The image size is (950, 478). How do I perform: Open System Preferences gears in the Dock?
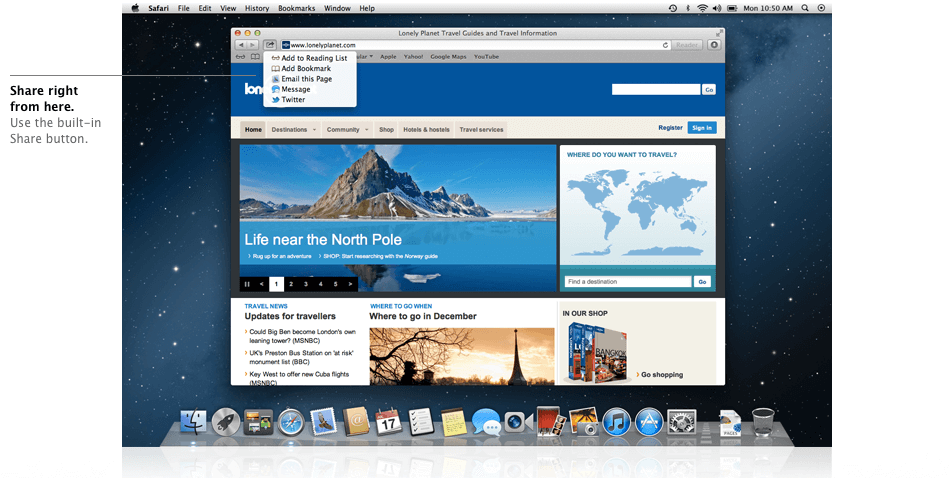[682, 422]
